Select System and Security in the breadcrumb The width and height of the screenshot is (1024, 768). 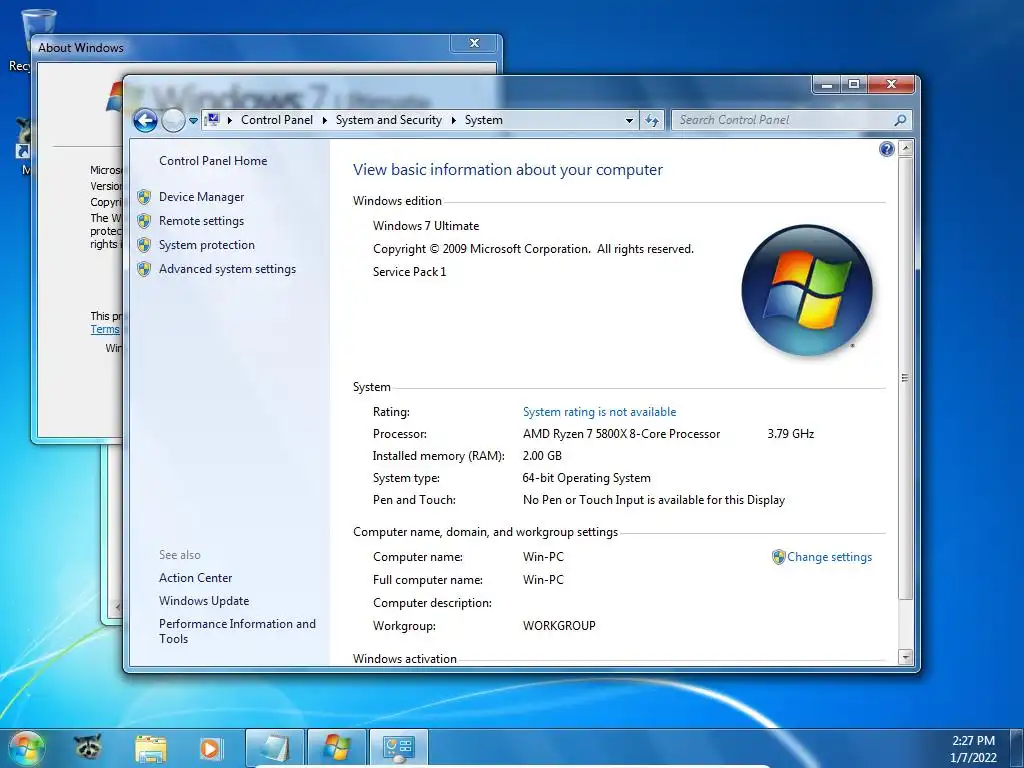tap(389, 120)
